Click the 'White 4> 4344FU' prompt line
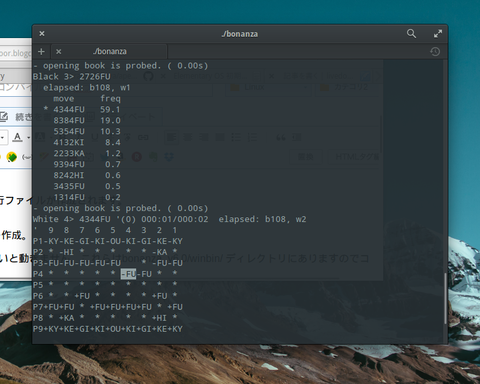 click(x=72, y=219)
